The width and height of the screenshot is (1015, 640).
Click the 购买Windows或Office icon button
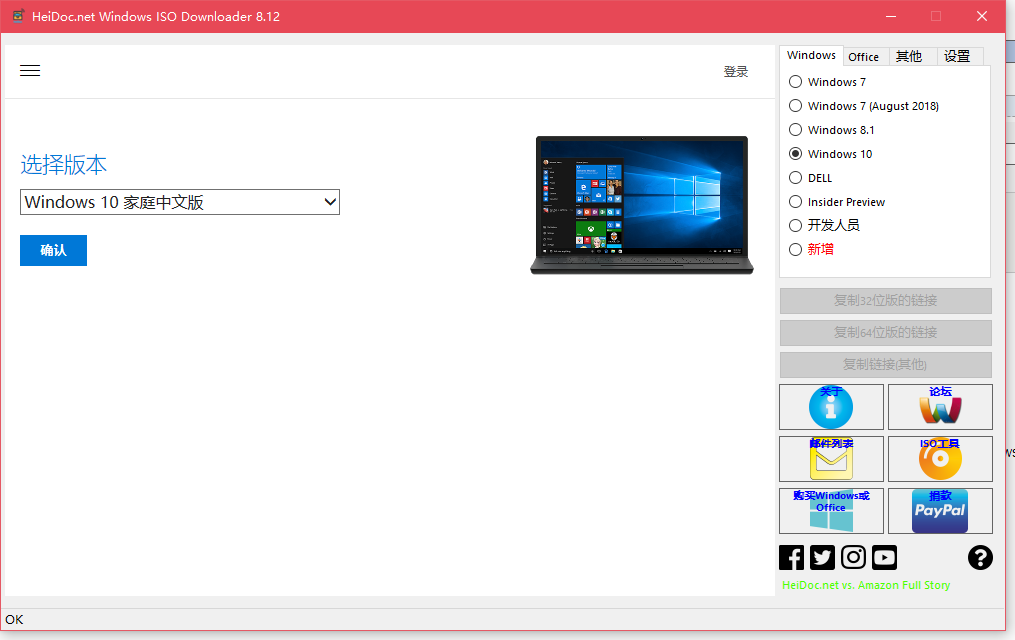(831, 511)
